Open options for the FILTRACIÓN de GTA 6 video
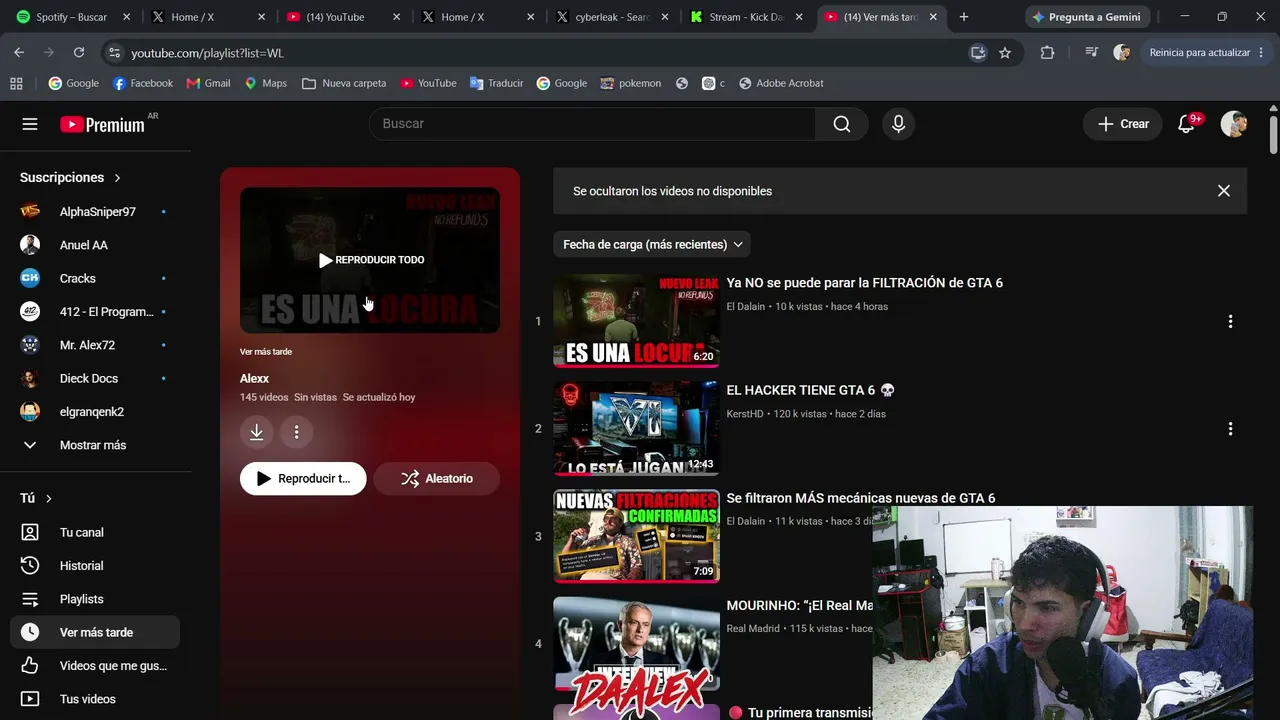The width and height of the screenshot is (1280, 720). pyautogui.click(x=1230, y=322)
